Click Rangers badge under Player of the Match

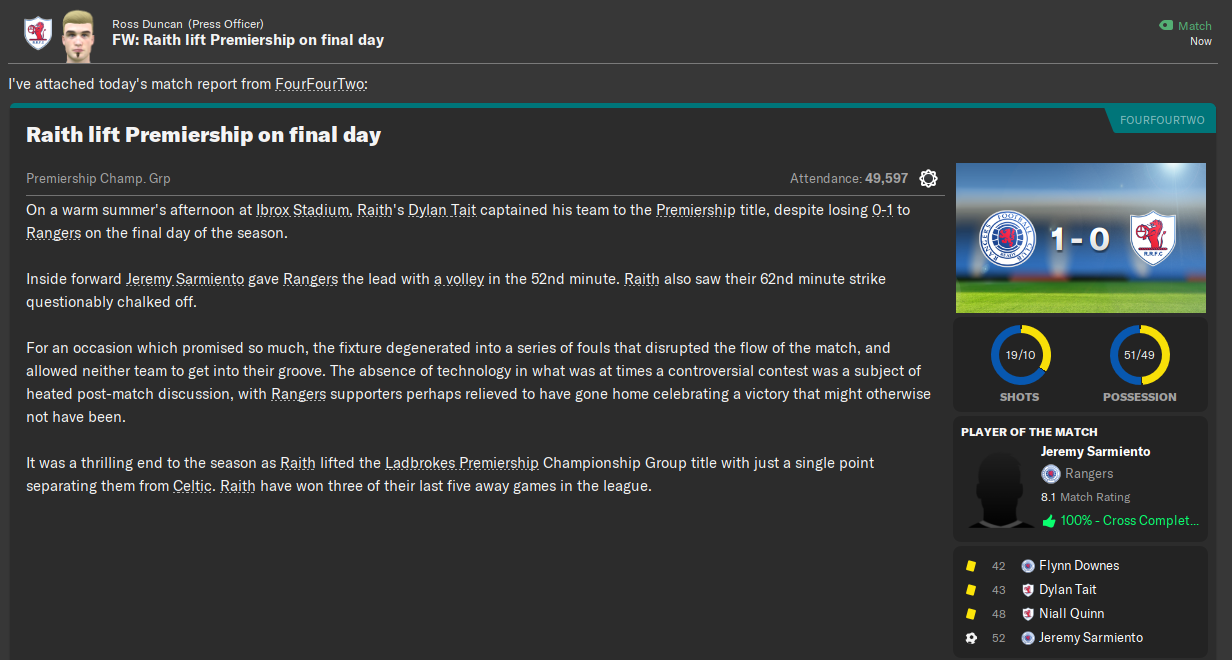tap(1050, 474)
